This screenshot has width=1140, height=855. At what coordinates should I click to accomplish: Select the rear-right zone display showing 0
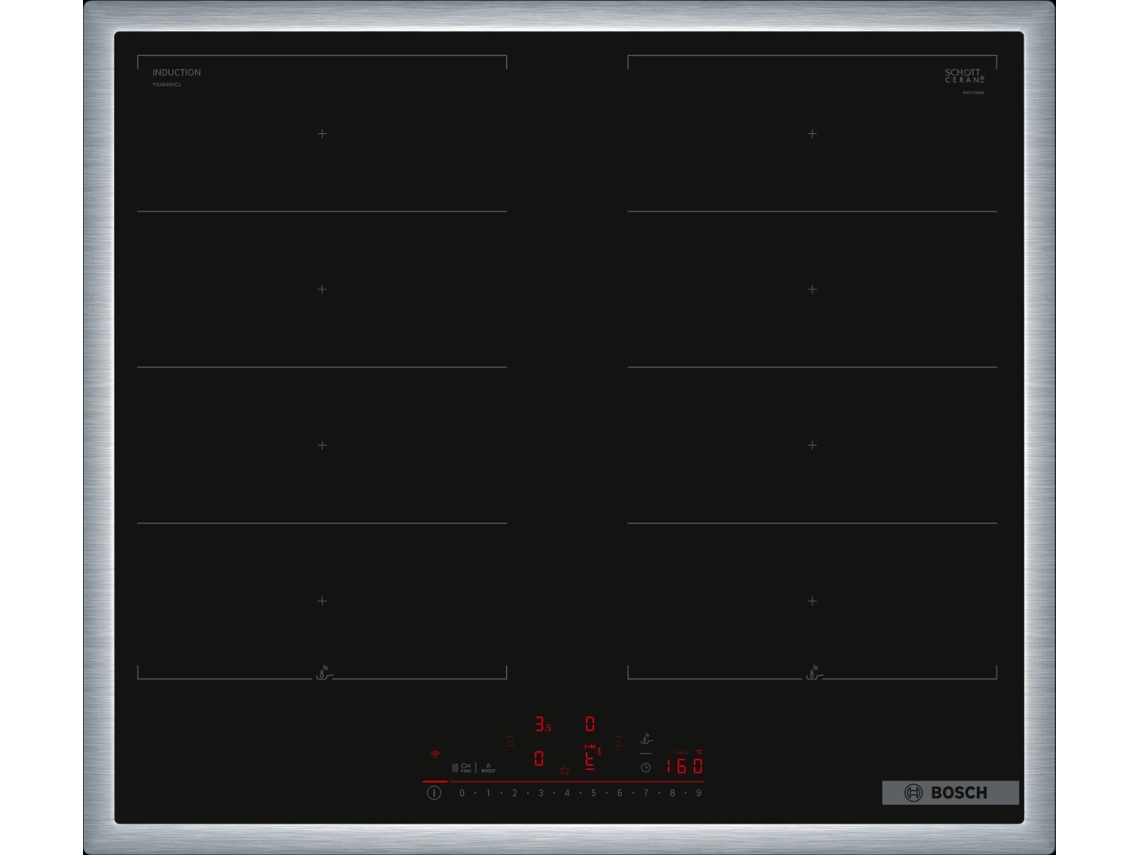click(590, 724)
